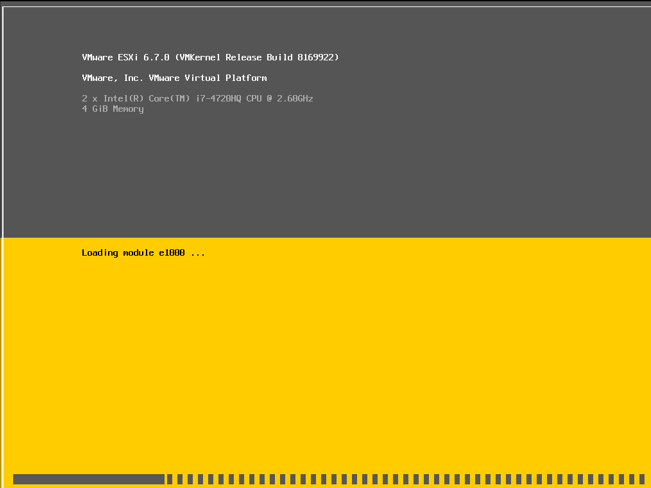The width and height of the screenshot is (651, 488).
Task: Click the Loading module e1000 status text
Action: pyautogui.click(x=143, y=253)
